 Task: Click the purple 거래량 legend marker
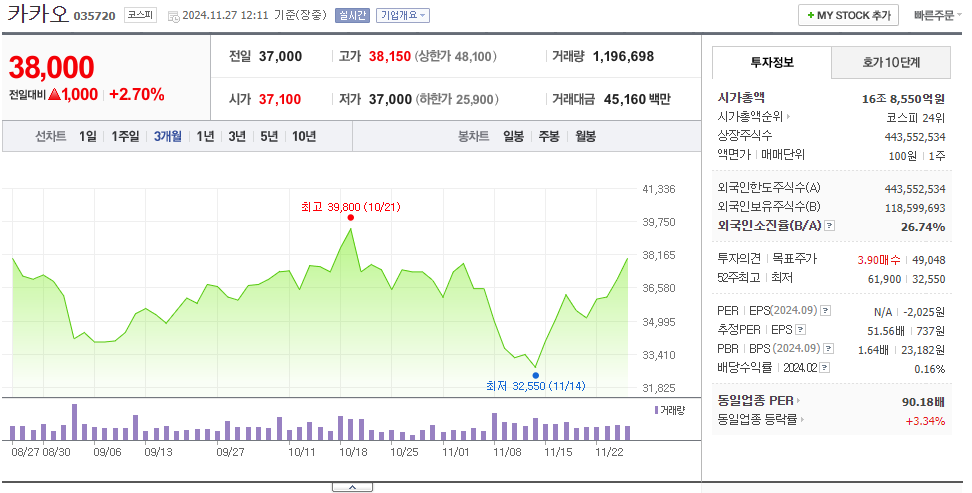656,410
